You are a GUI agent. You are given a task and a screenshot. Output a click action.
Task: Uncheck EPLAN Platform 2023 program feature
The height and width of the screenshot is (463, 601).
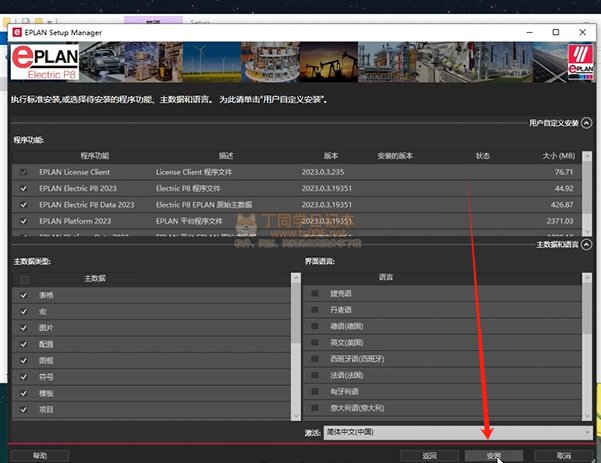(24, 220)
